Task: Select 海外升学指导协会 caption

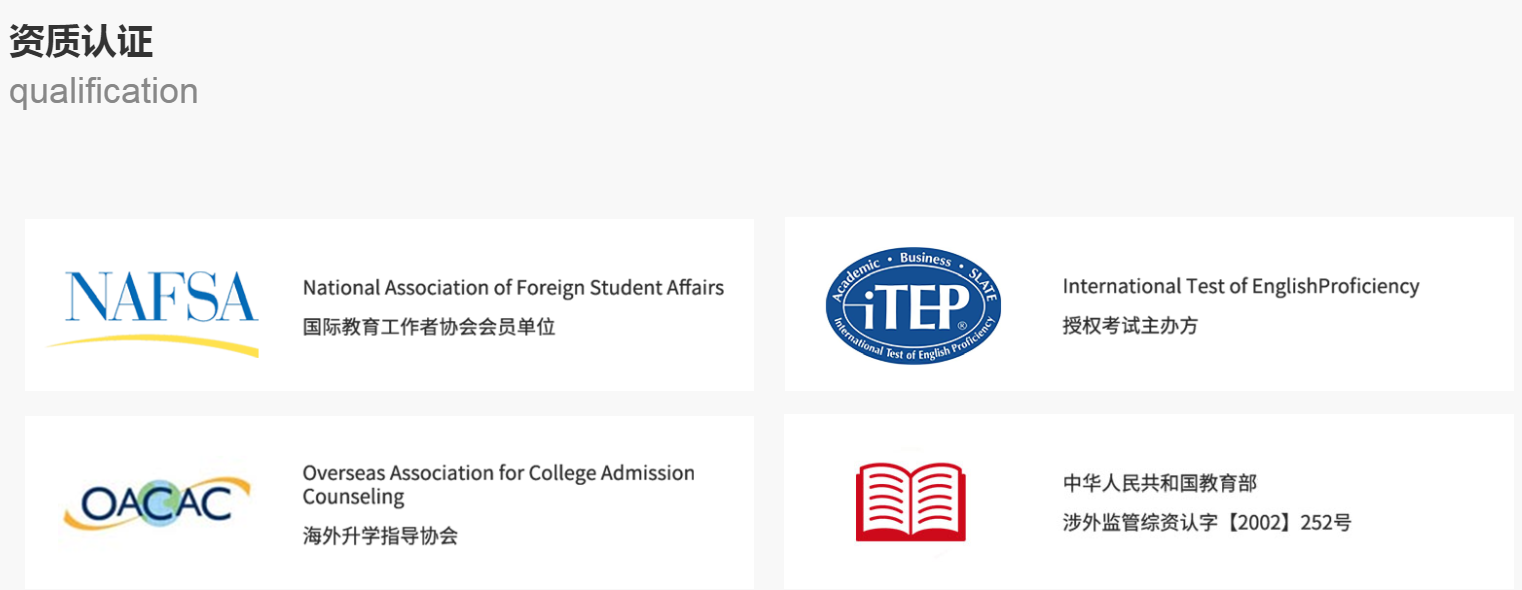Action: point(380,536)
